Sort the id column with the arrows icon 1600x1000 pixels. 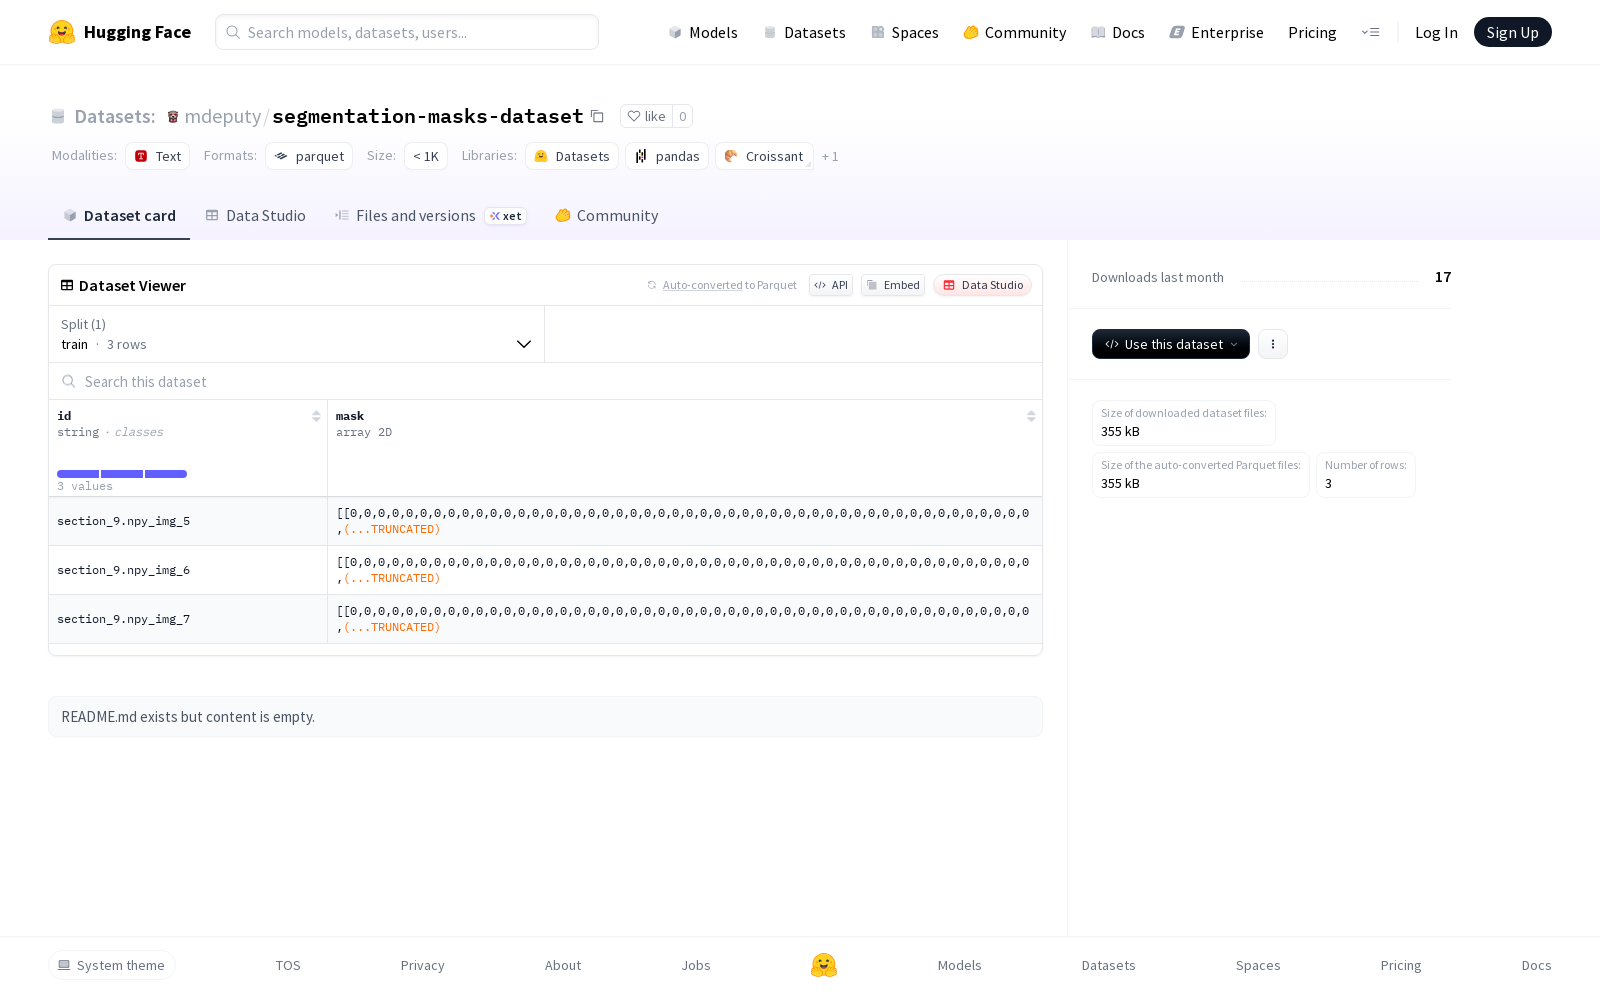coord(316,416)
